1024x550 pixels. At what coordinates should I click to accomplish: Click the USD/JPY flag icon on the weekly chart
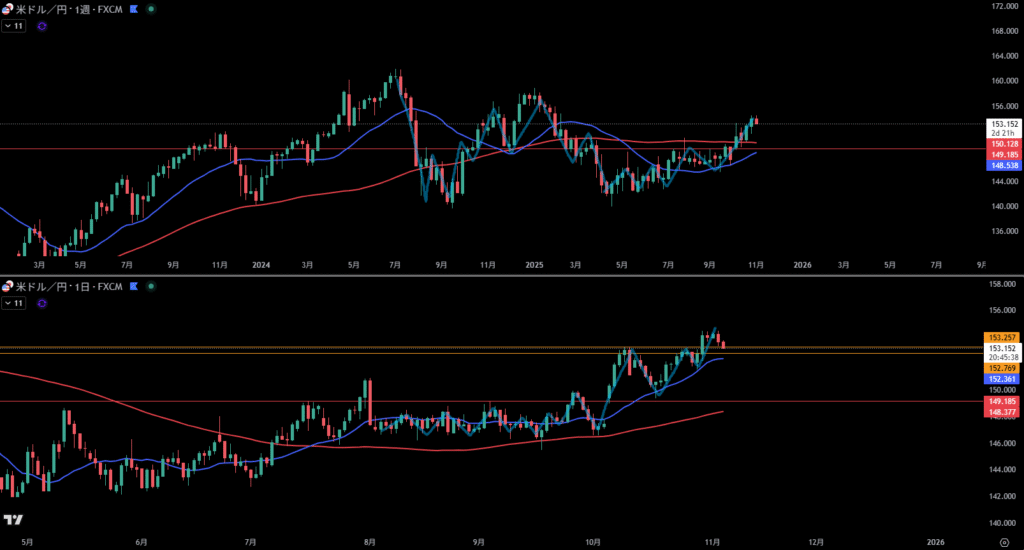8,8
